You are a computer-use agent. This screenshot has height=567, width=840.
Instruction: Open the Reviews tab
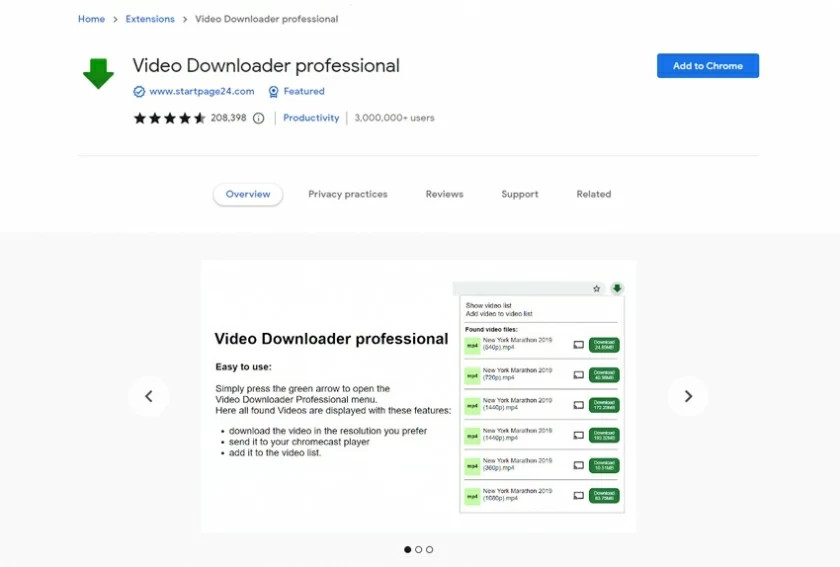(x=445, y=194)
